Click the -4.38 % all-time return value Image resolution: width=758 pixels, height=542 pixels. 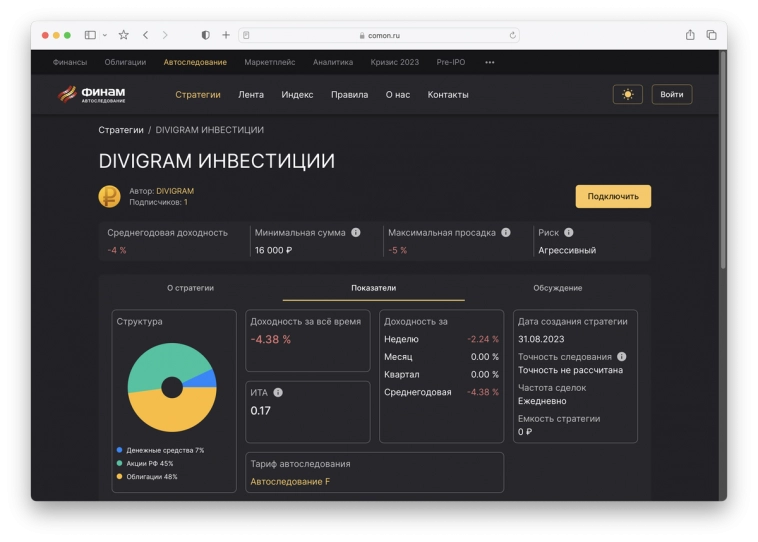(271, 339)
